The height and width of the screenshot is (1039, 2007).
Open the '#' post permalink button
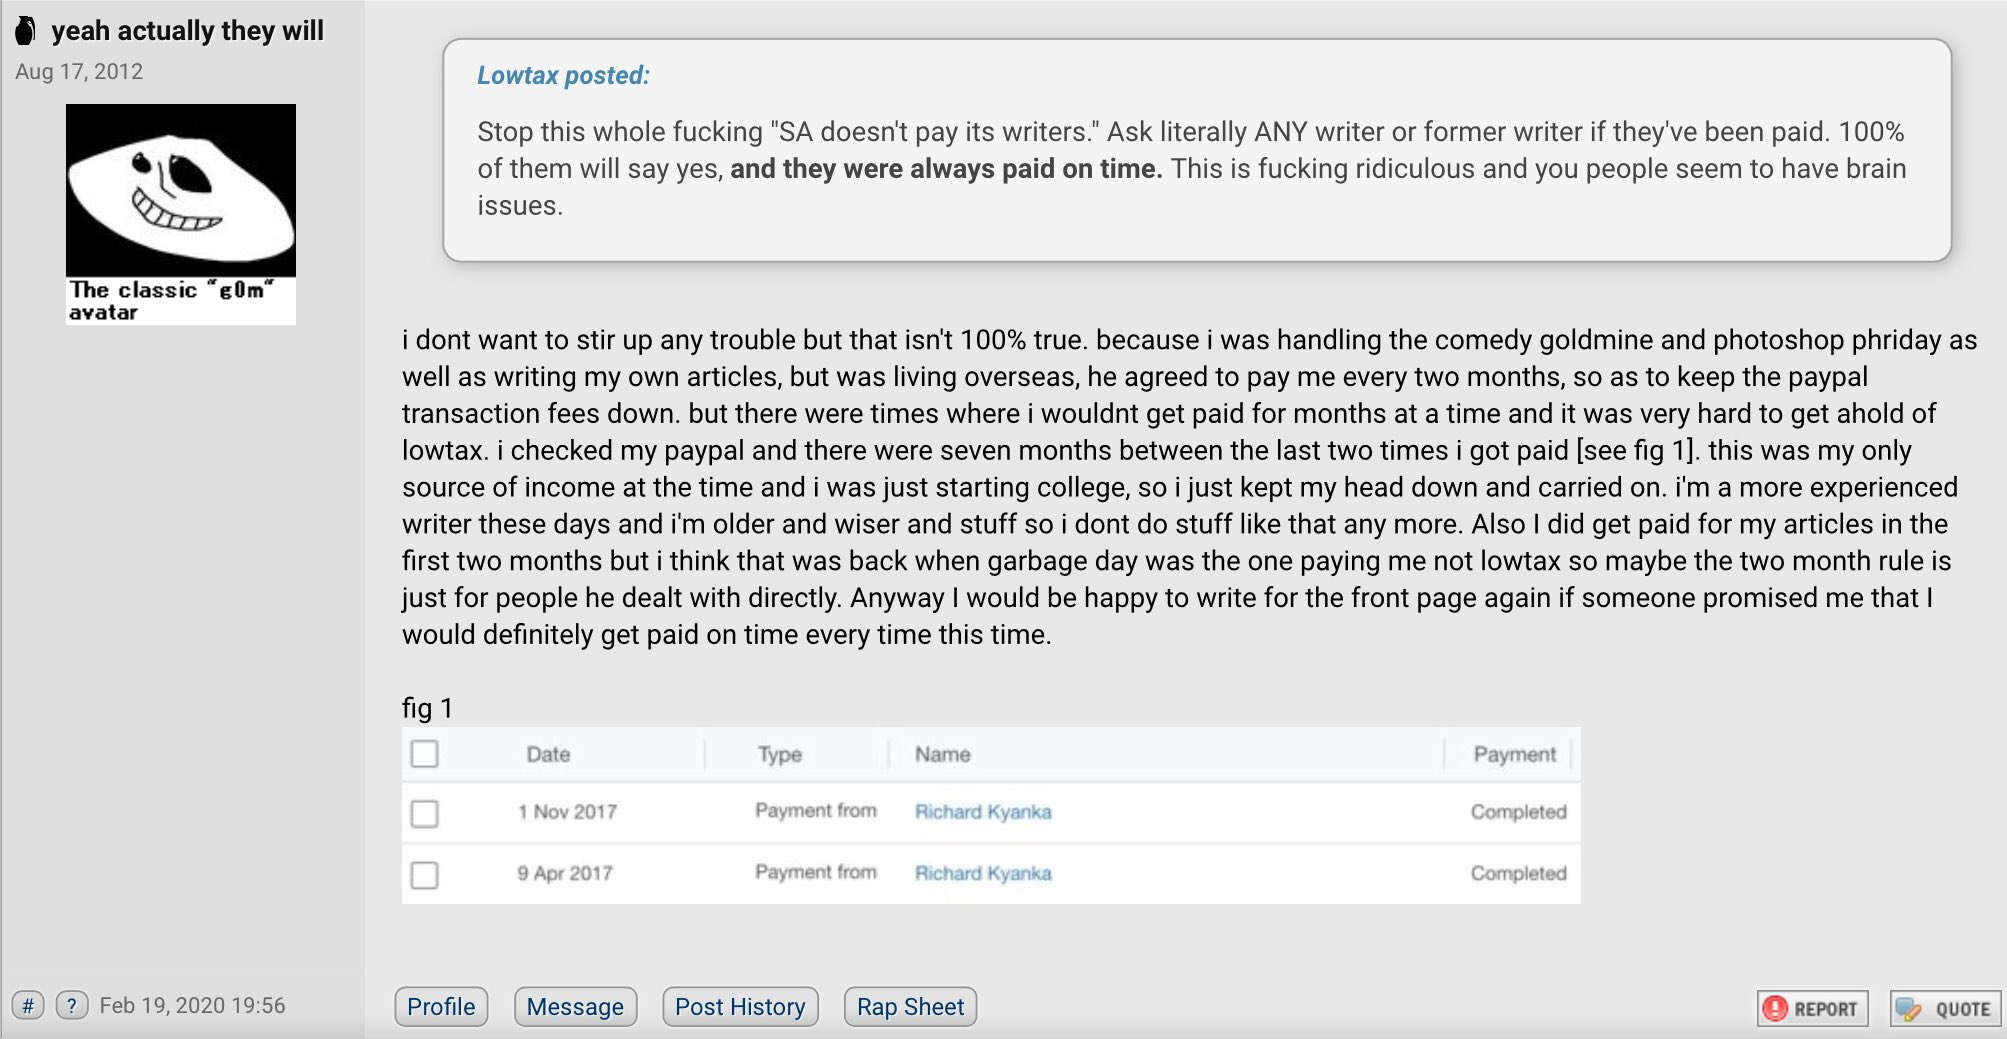[28, 1005]
